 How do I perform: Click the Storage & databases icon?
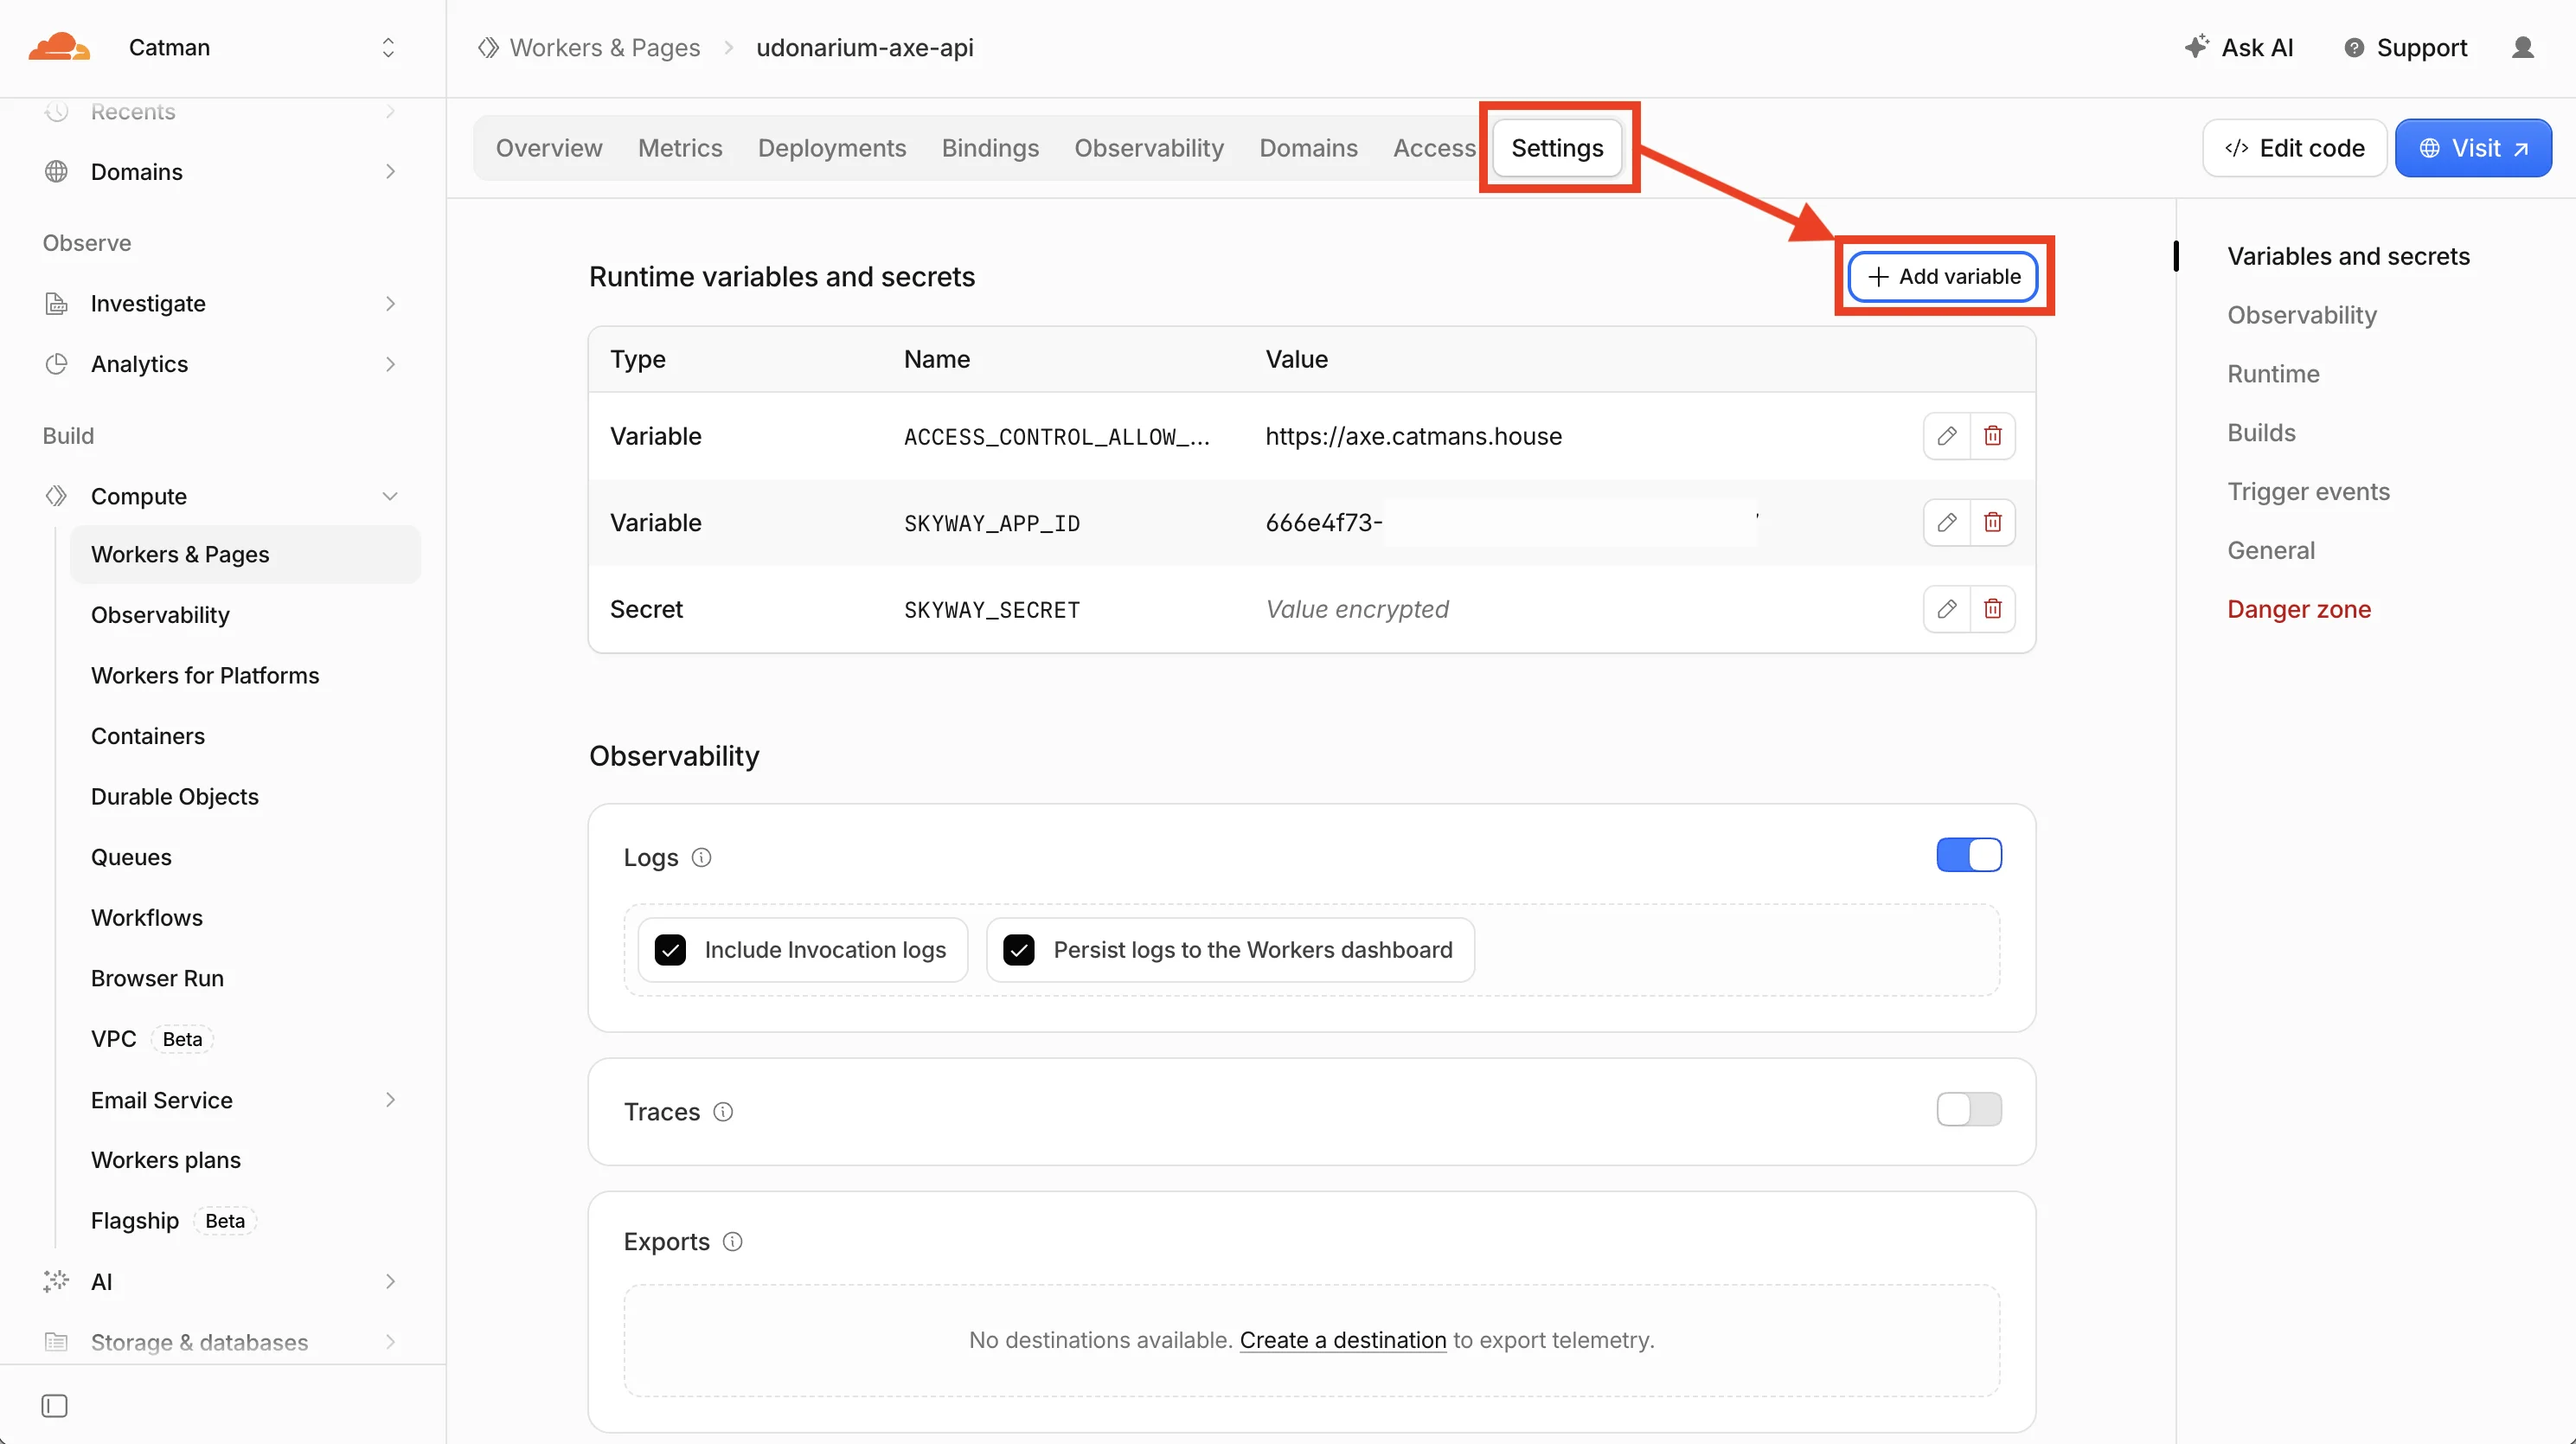[56, 1342]
